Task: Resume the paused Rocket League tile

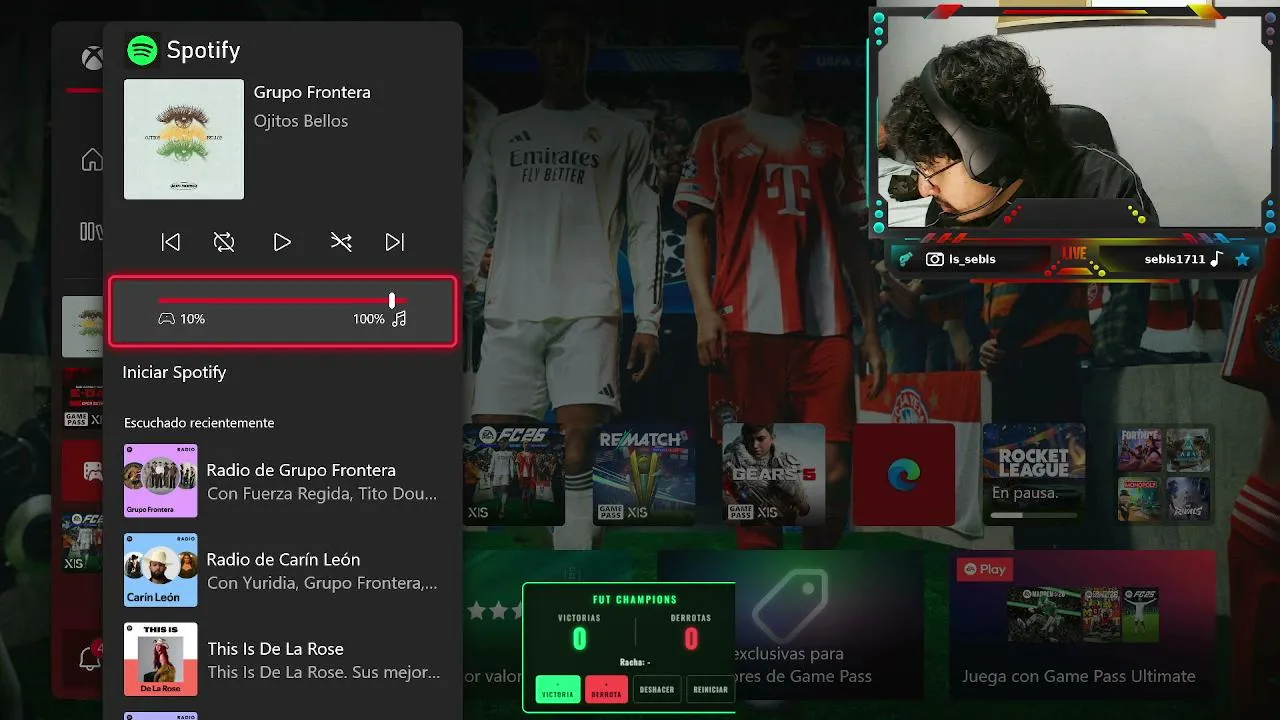Action: point(1034,474)
